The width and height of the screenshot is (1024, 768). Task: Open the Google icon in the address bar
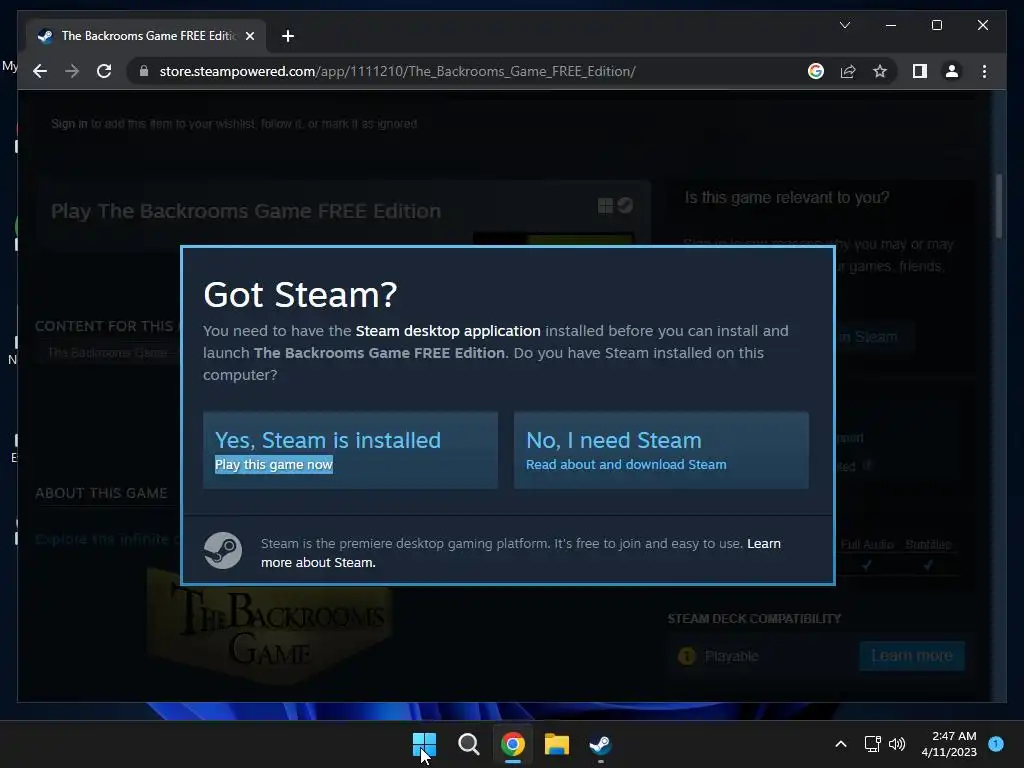coord(816,71)
